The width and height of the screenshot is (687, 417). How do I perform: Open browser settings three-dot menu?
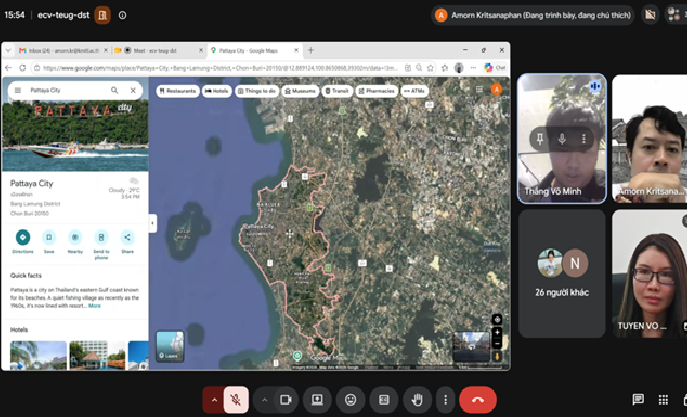pyautogui.click(x=473, y=68)
